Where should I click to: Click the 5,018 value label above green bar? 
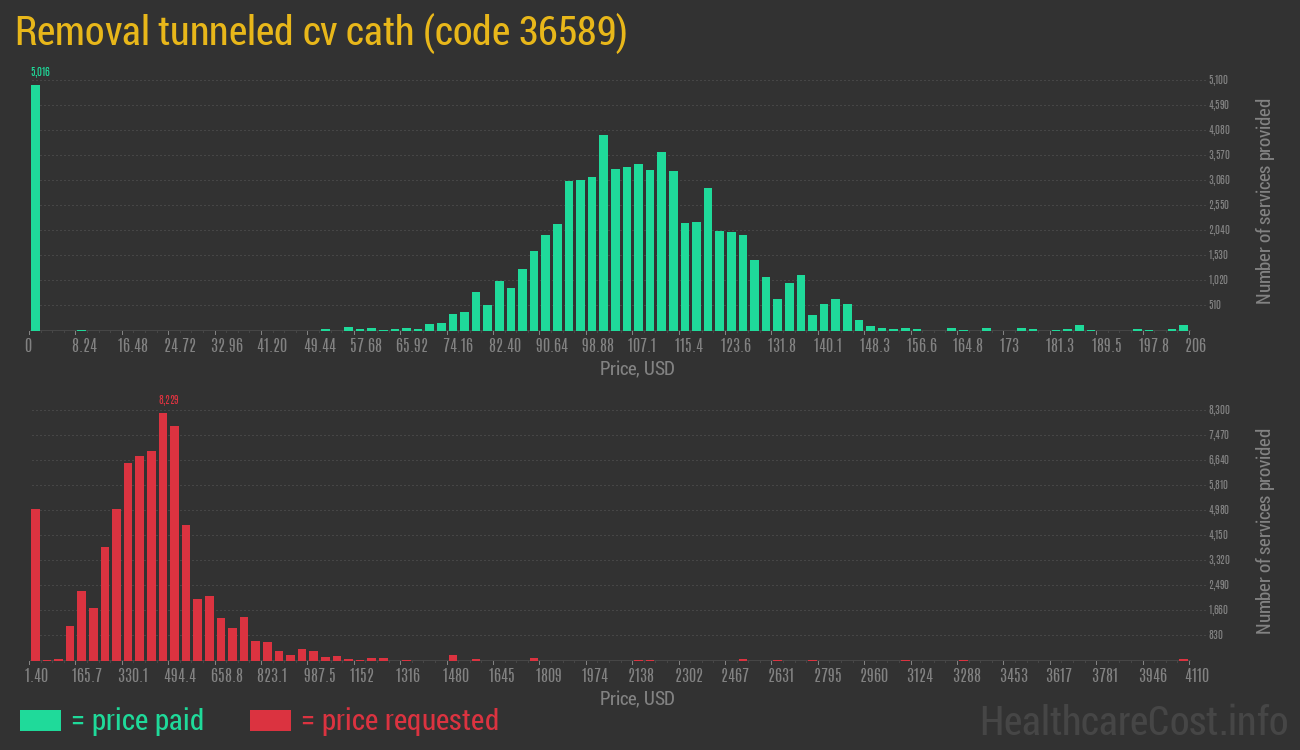[40, 72]
